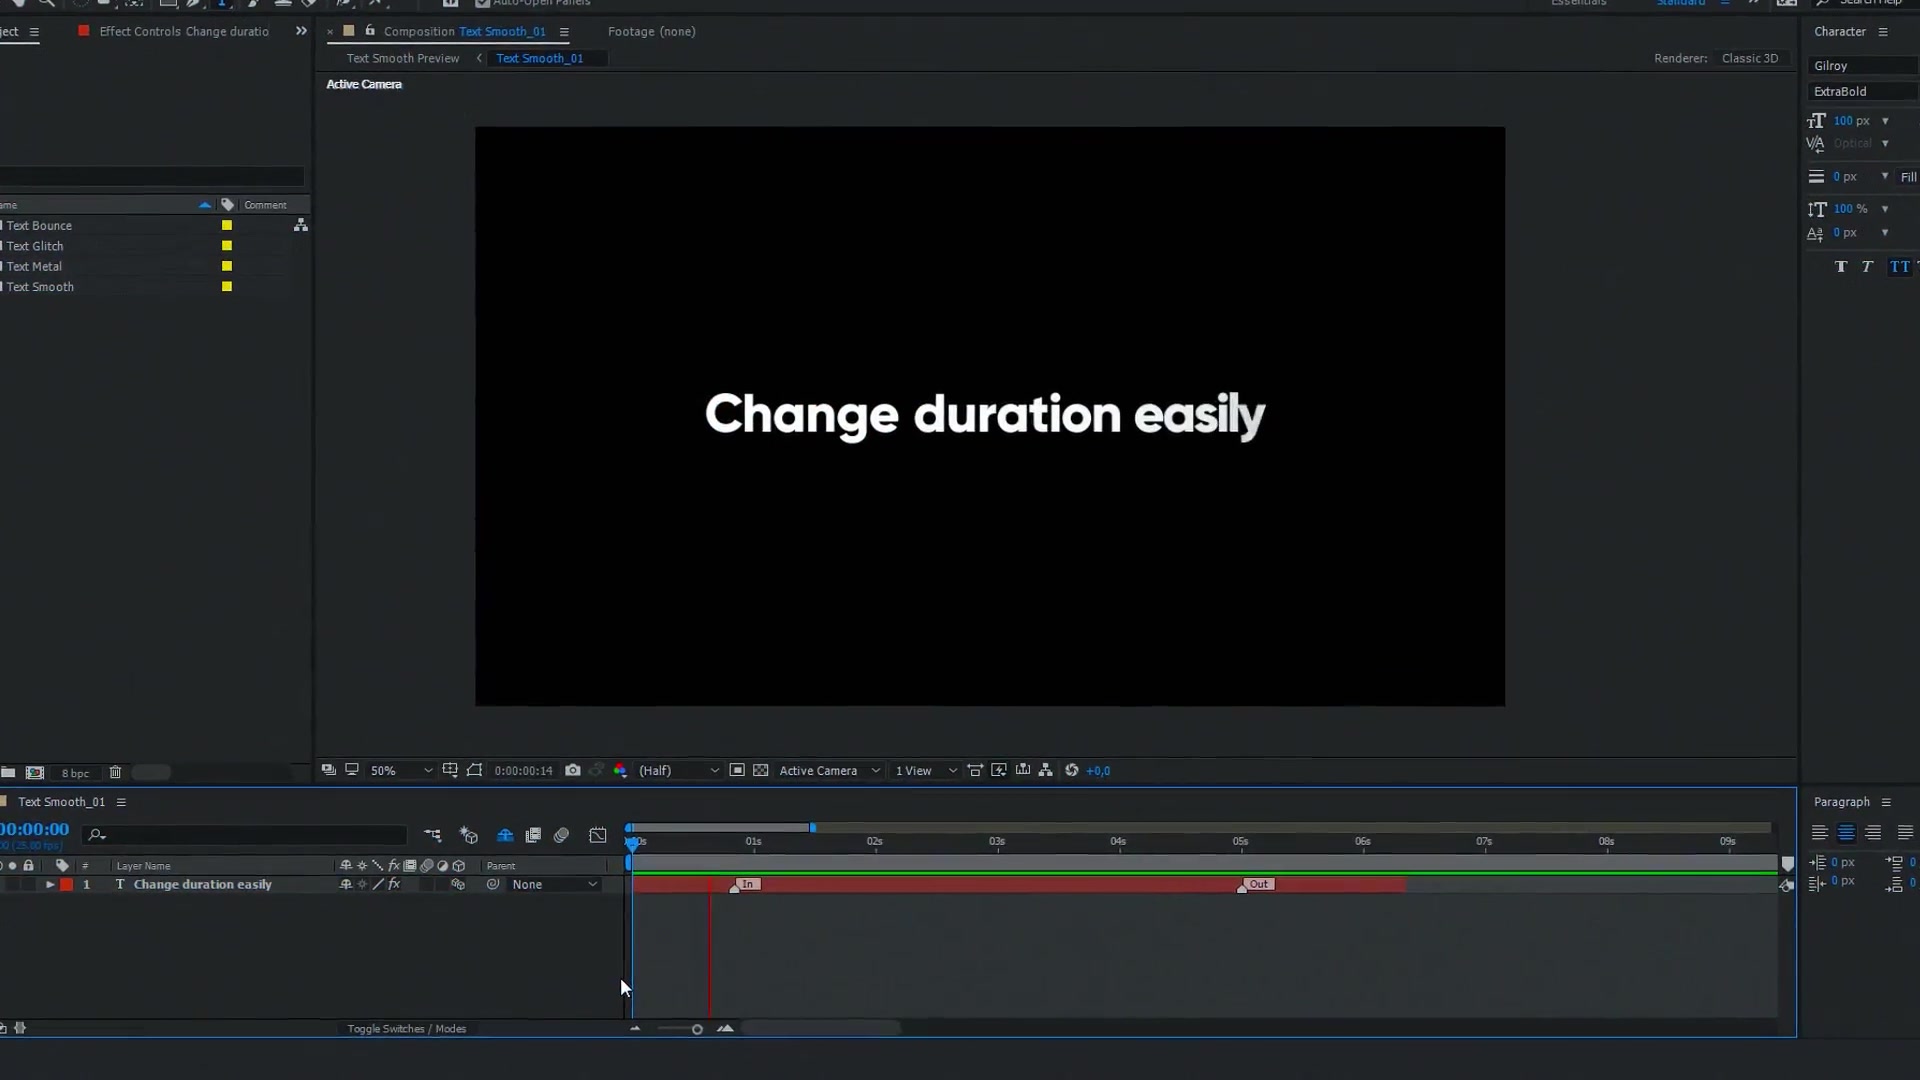Screen dimensions: 1920x1080
Task: Open the Parent None dropdown
Action: pyautogui.click(x=554, y=885)
